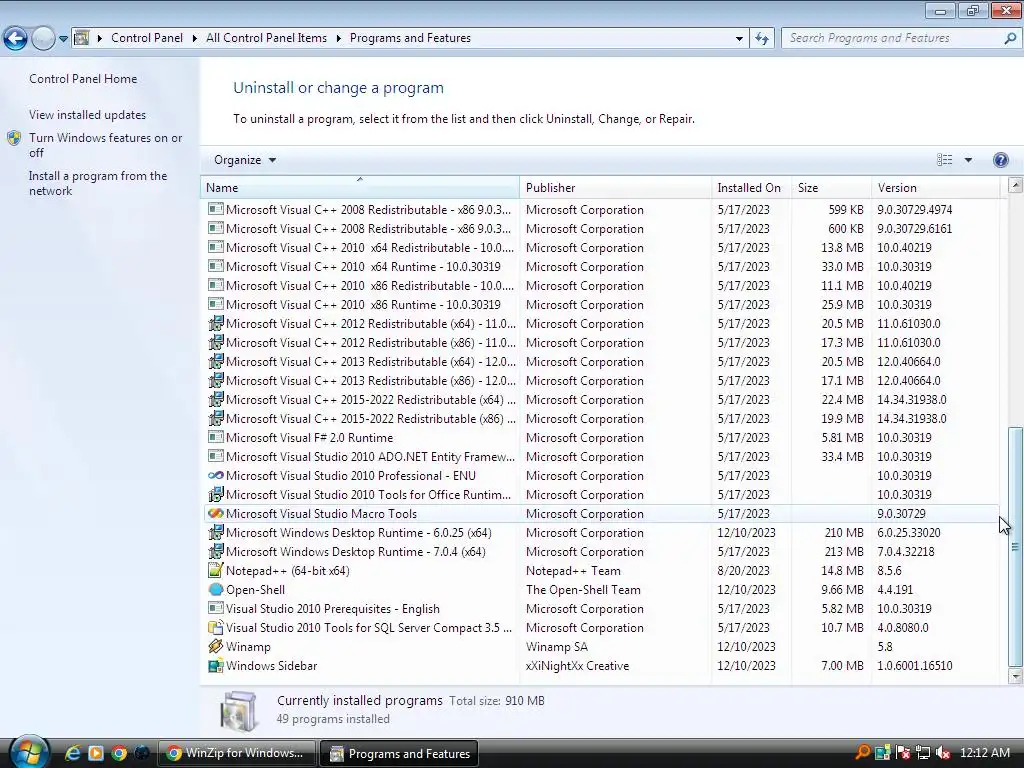
Task: Open View installed updates
Action: pyautogui.click(x=88, y=114)
